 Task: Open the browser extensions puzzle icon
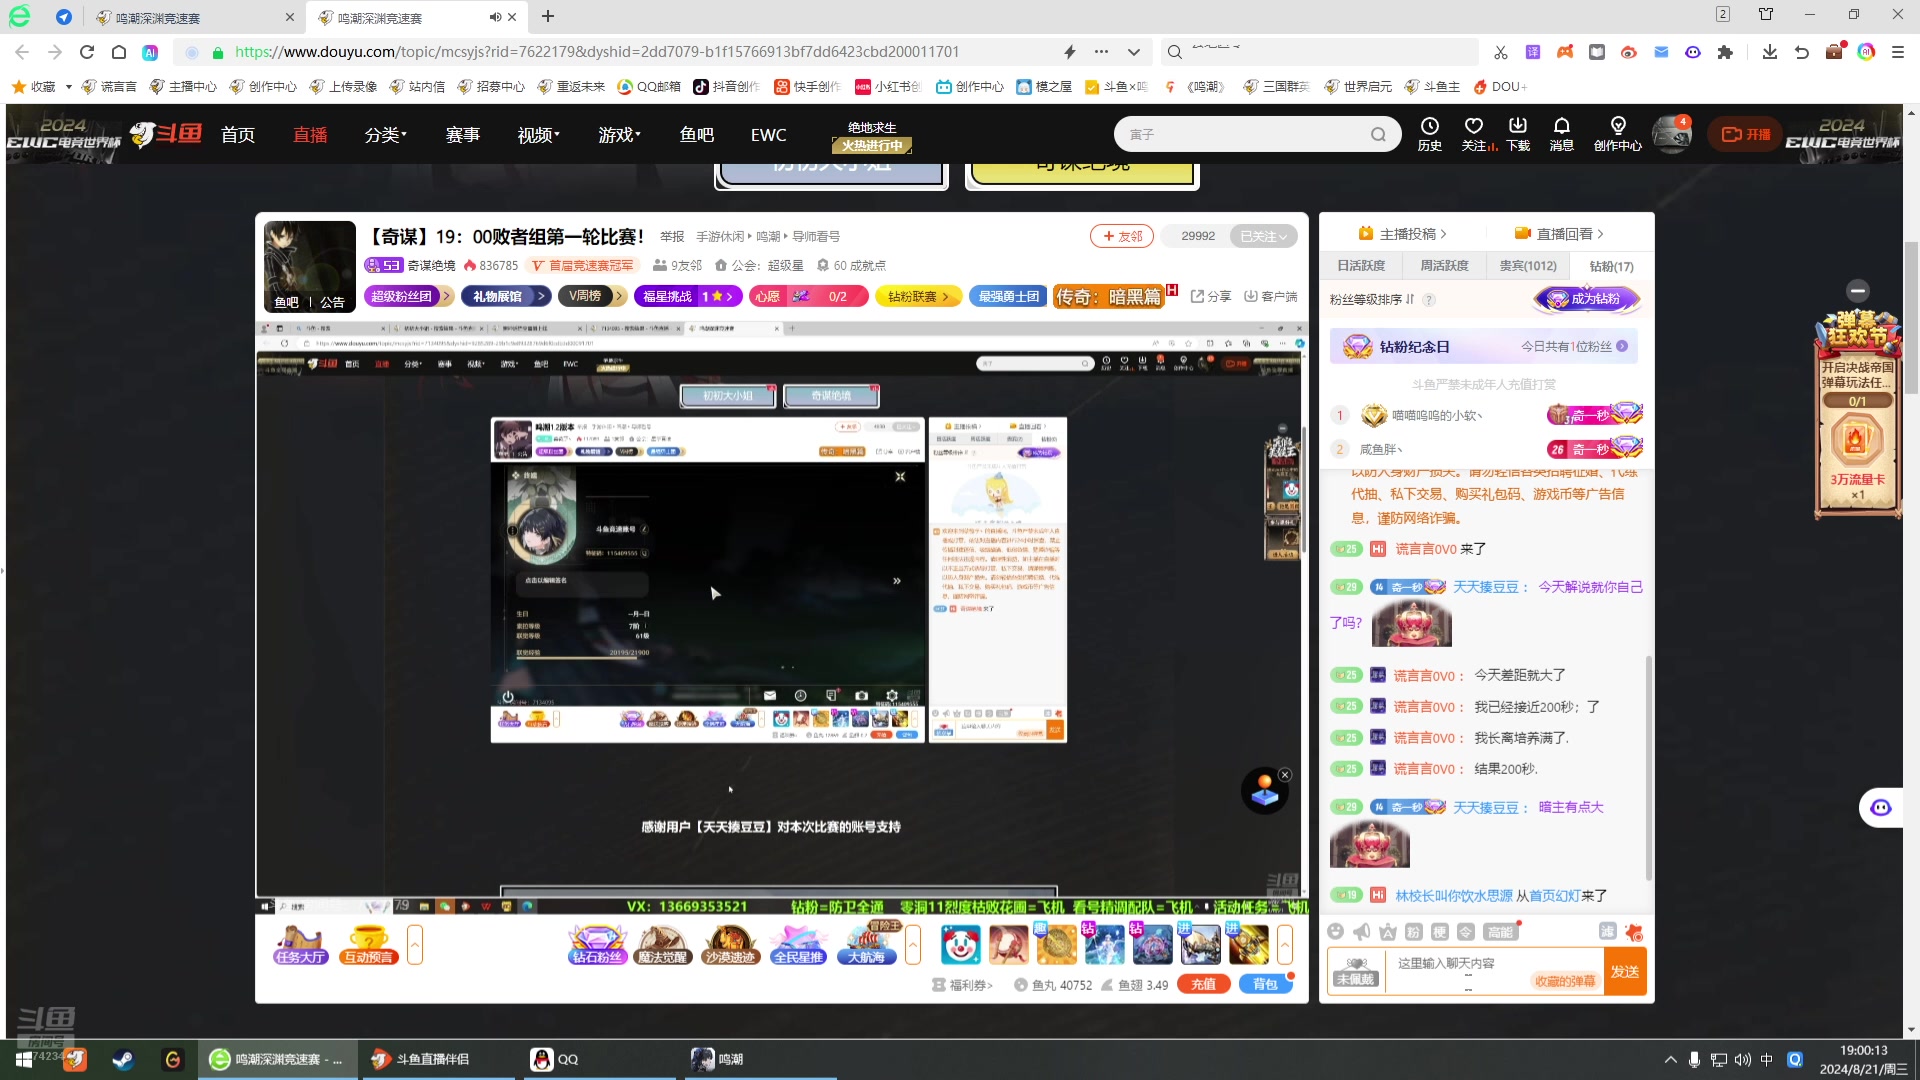tap(1724, 52)
